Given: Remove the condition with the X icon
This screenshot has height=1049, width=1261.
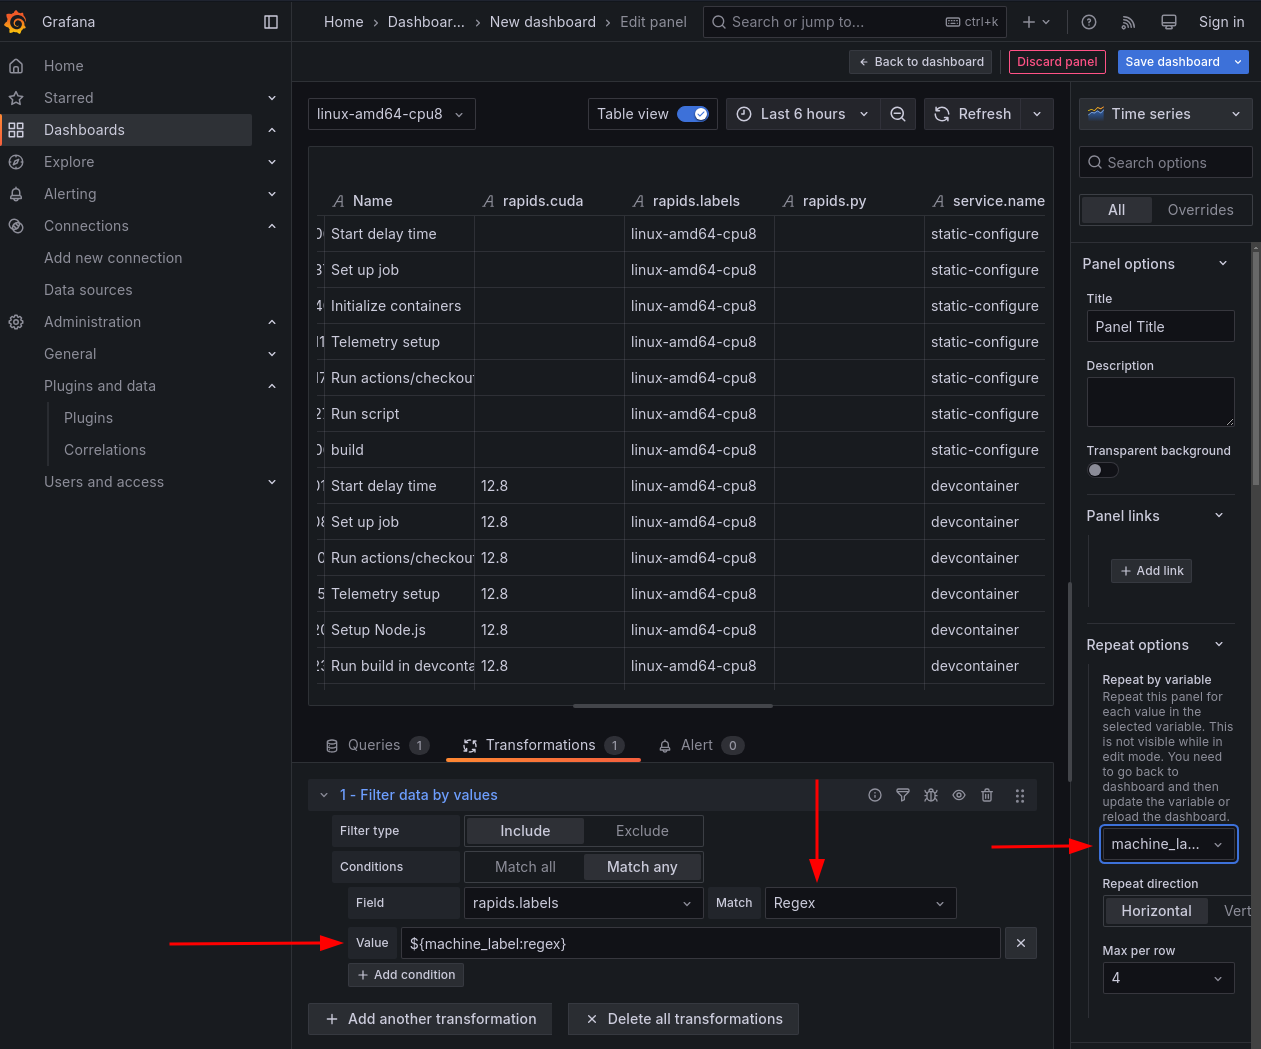Looking at the screenshot, I should [1020, 943].
